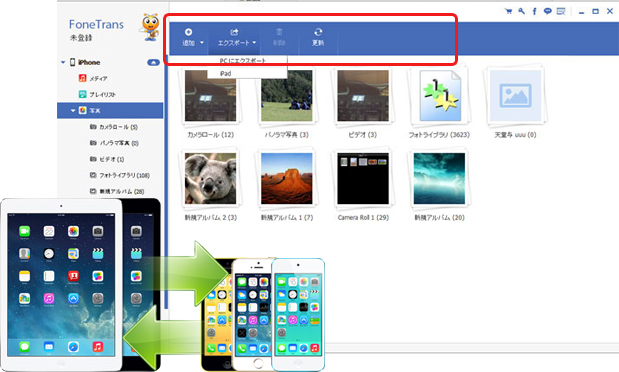Open the フォトライブラリ (3623) album thumbnail
The image size is (619, 372).
pyautogui.click(x=439, y=96)
